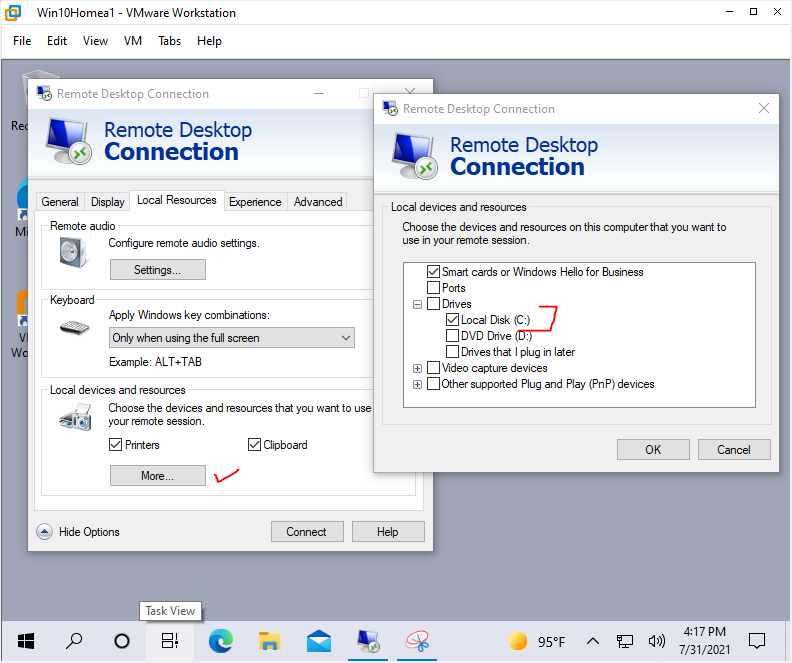
Task: Click the keyboard icon in Keyboard section
Action: [x=74, y=328]
